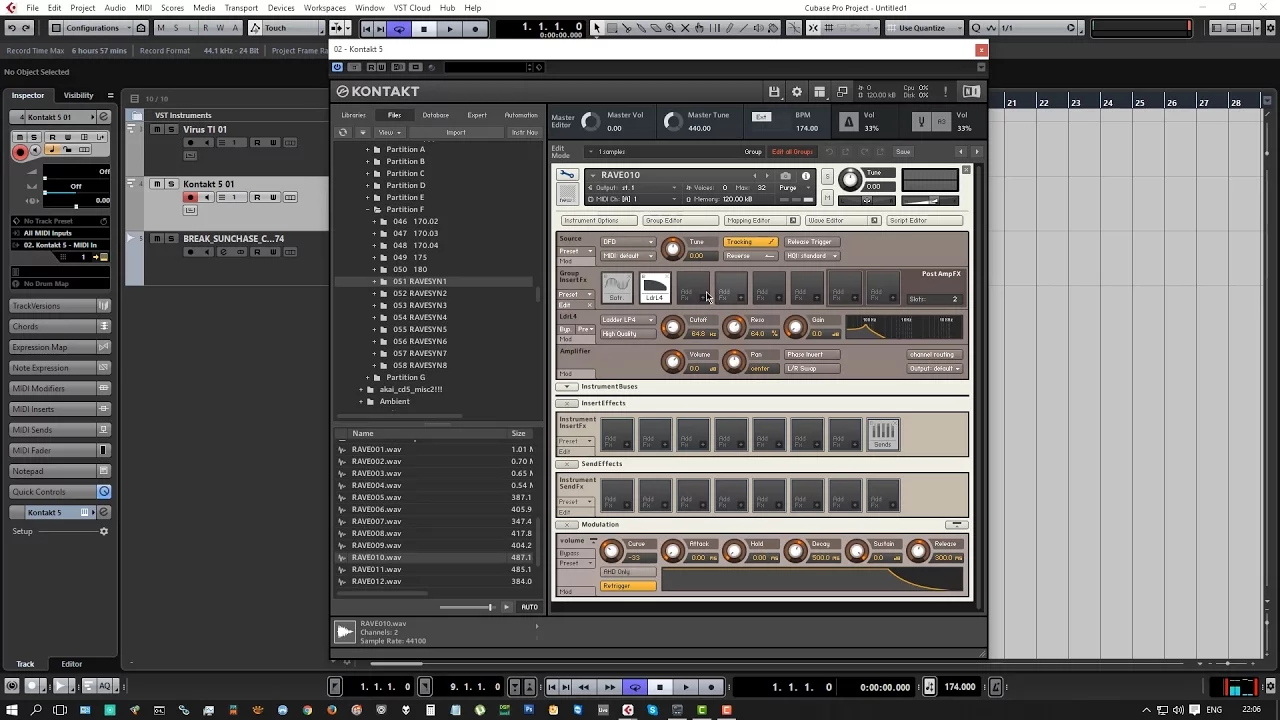
Task: Open the RAVE010 instrument info icon
Action: (x=806, y=175)
